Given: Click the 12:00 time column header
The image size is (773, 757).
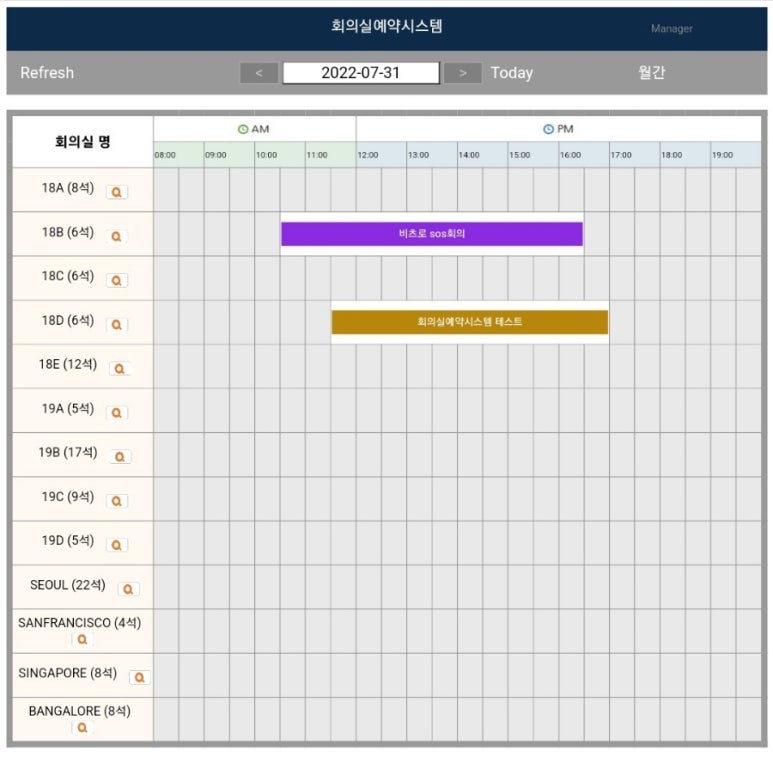Looking at the screenshot, I should pos(382,155).
